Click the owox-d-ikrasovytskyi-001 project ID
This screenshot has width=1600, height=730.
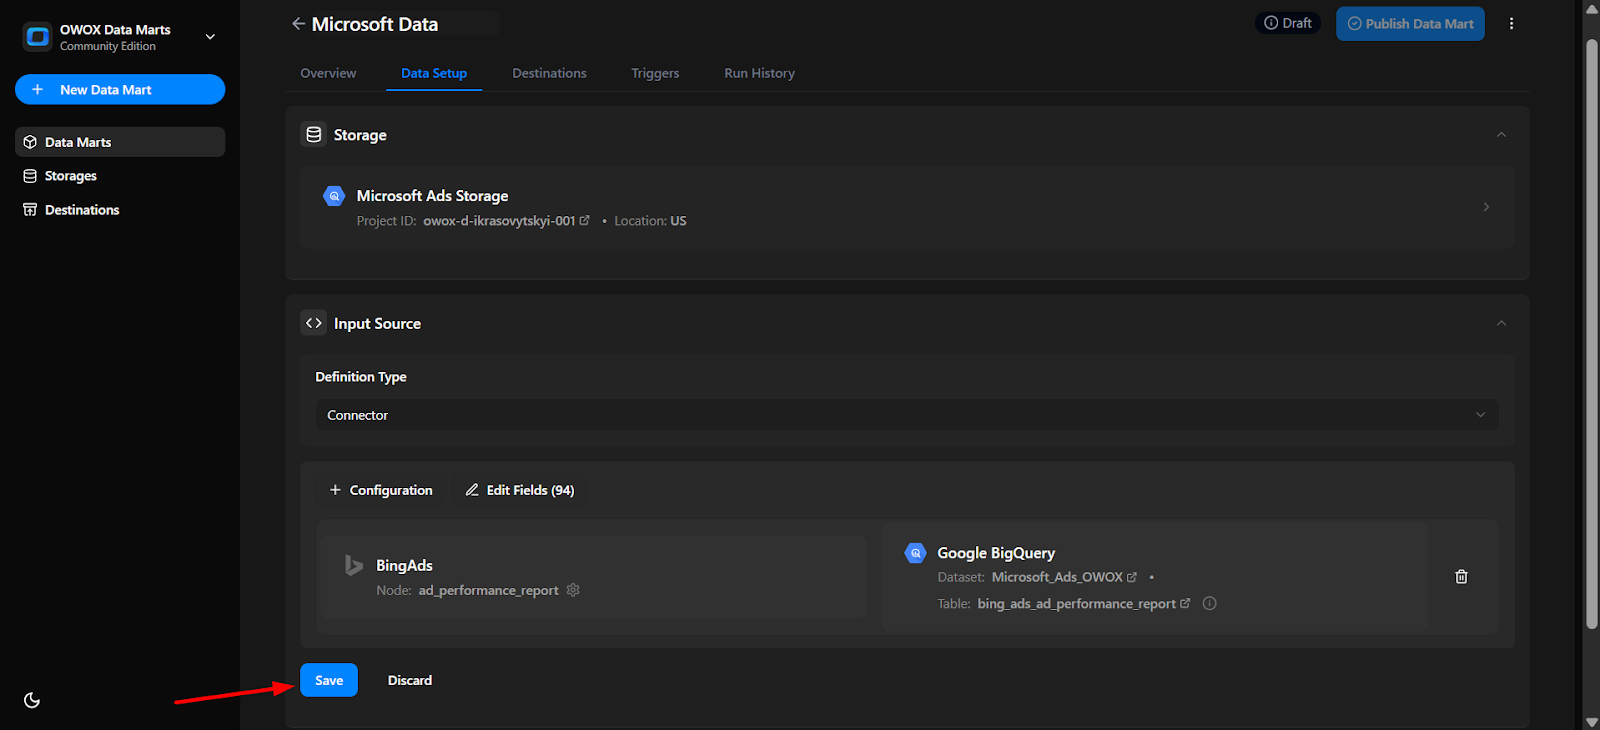(x=499, y=220)
